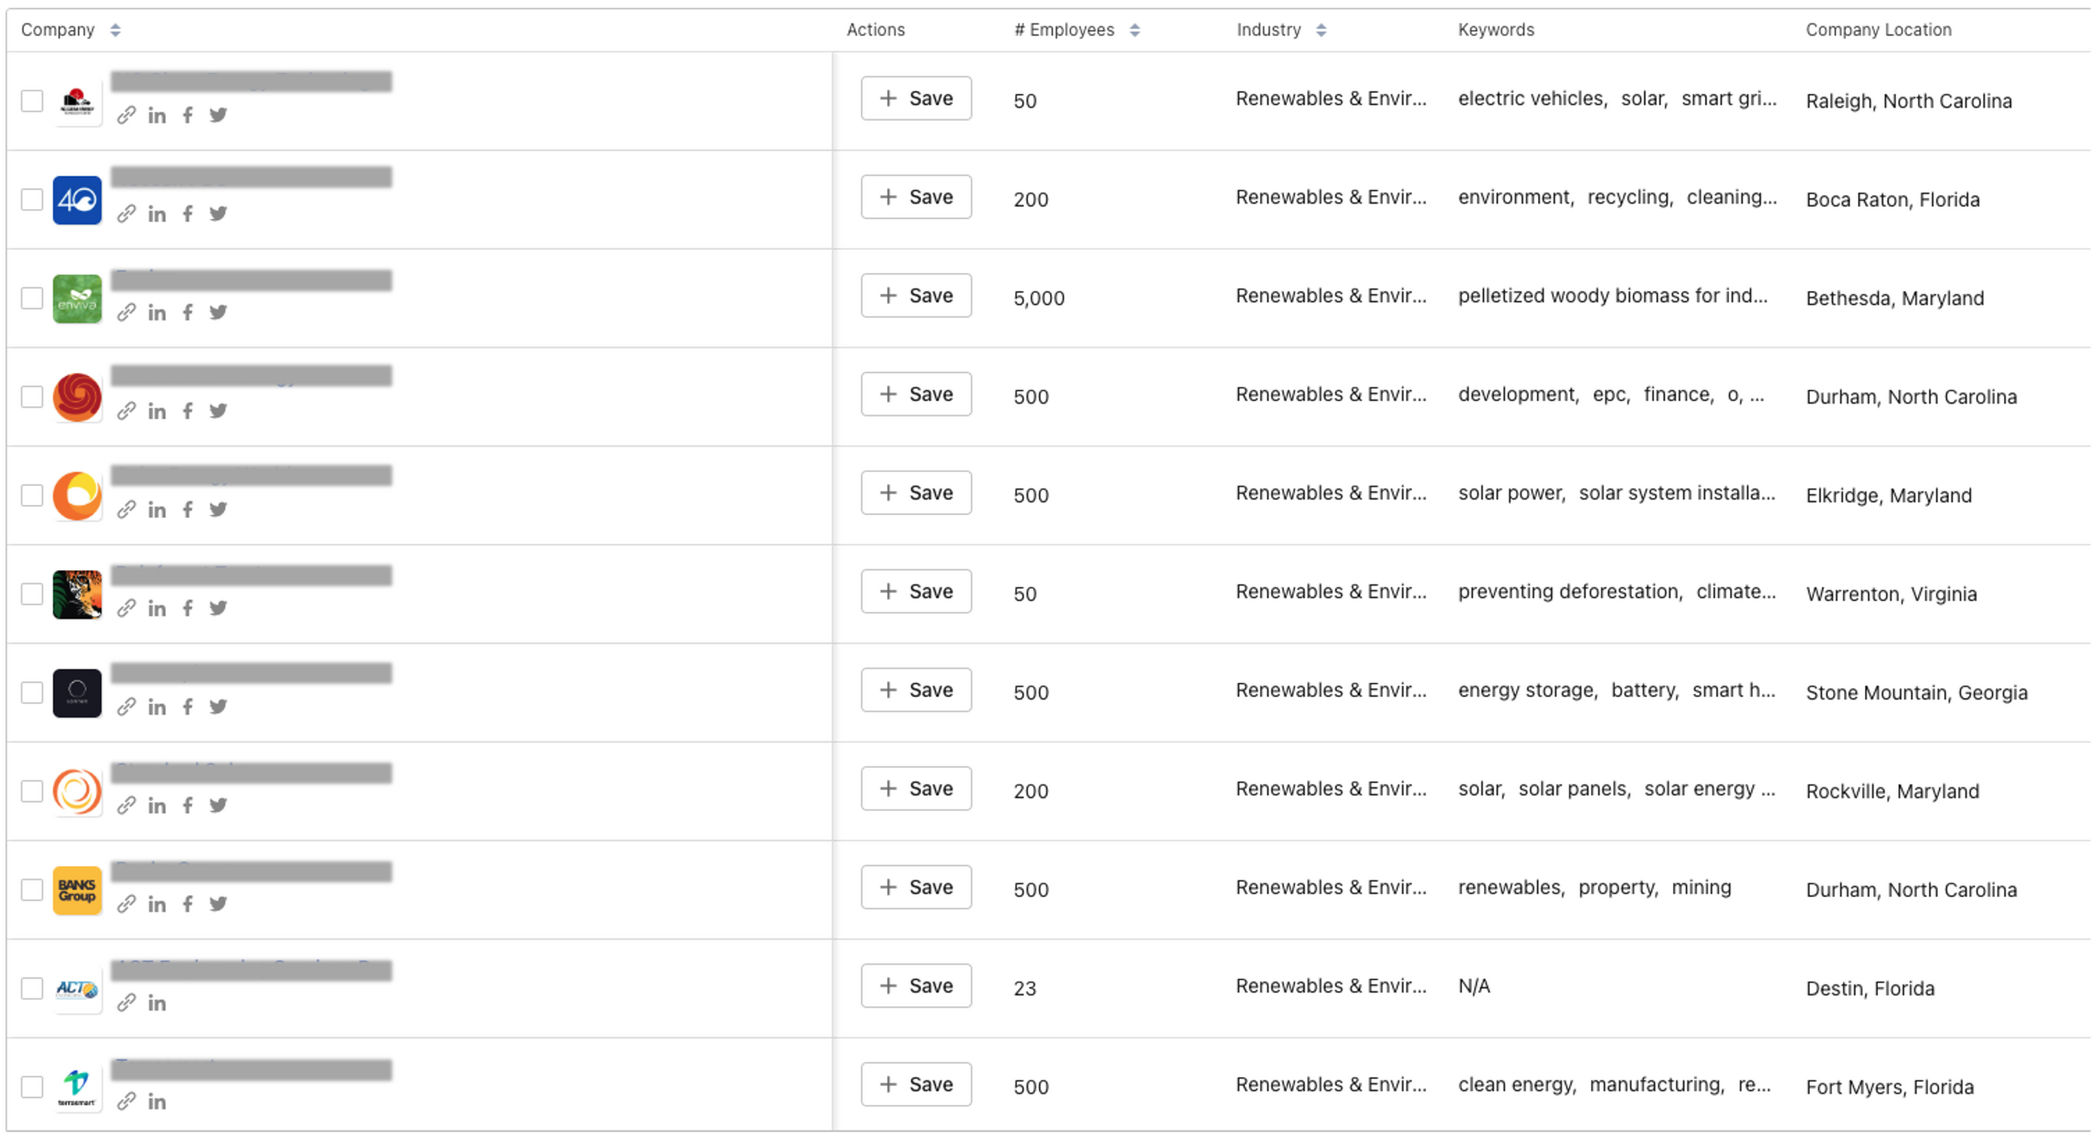Viewport: 2092px width, 1133px height.
Task: Click website link icon for Elkridge company
Action: coord(126,510)
